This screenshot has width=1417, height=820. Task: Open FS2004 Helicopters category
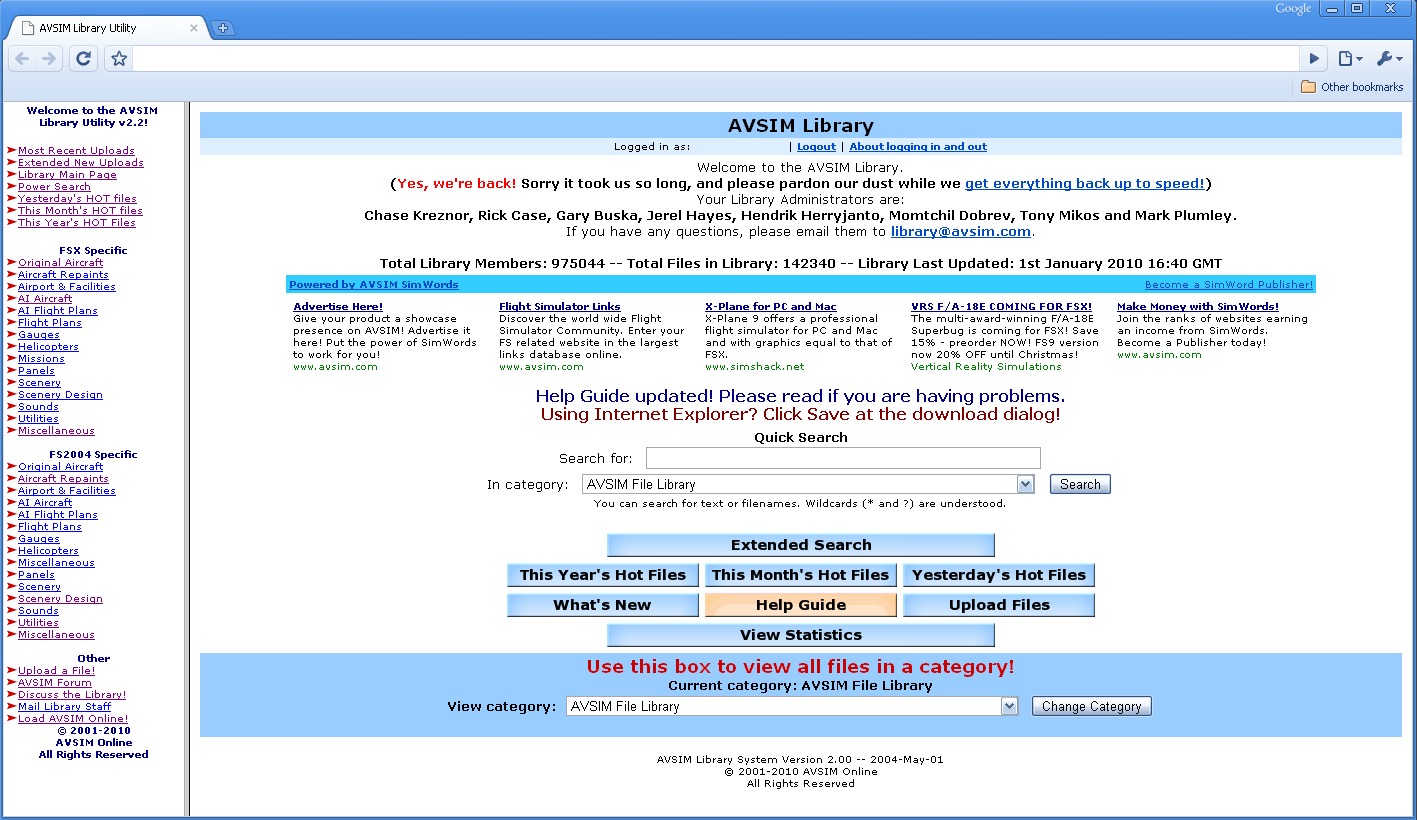point(48,551)
